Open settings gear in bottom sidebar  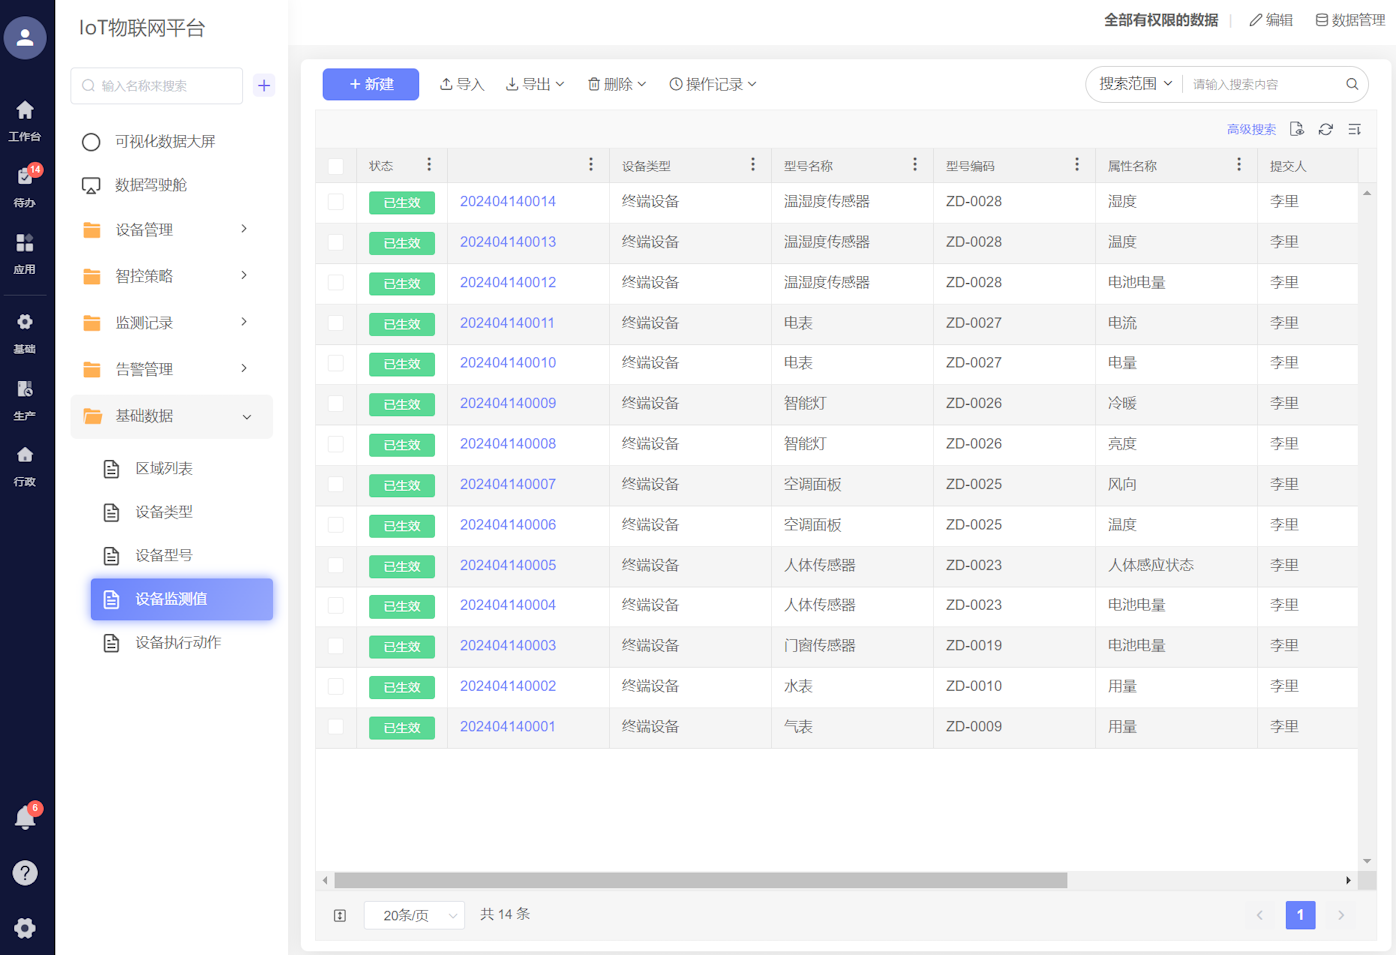[x=25, y=928]
